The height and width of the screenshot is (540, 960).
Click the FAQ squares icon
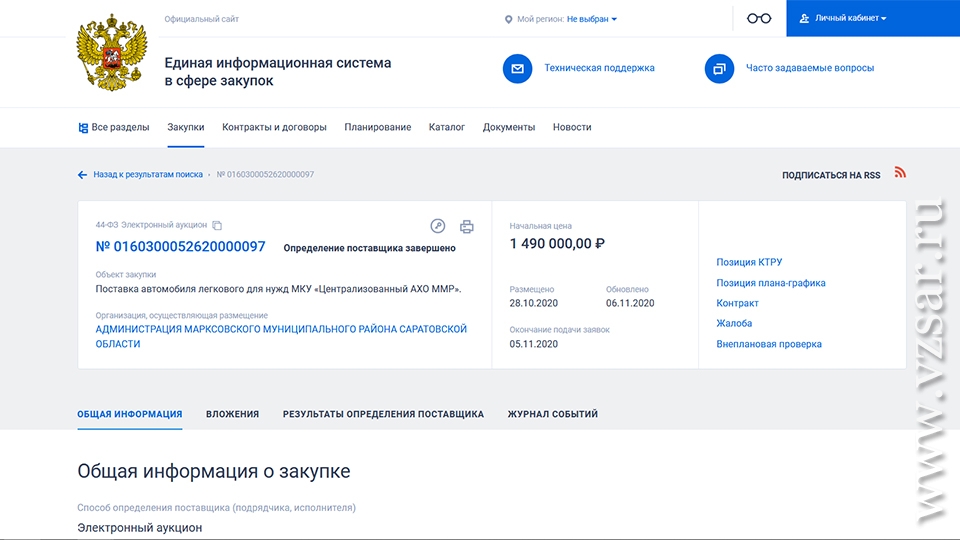tap(719, 69)
